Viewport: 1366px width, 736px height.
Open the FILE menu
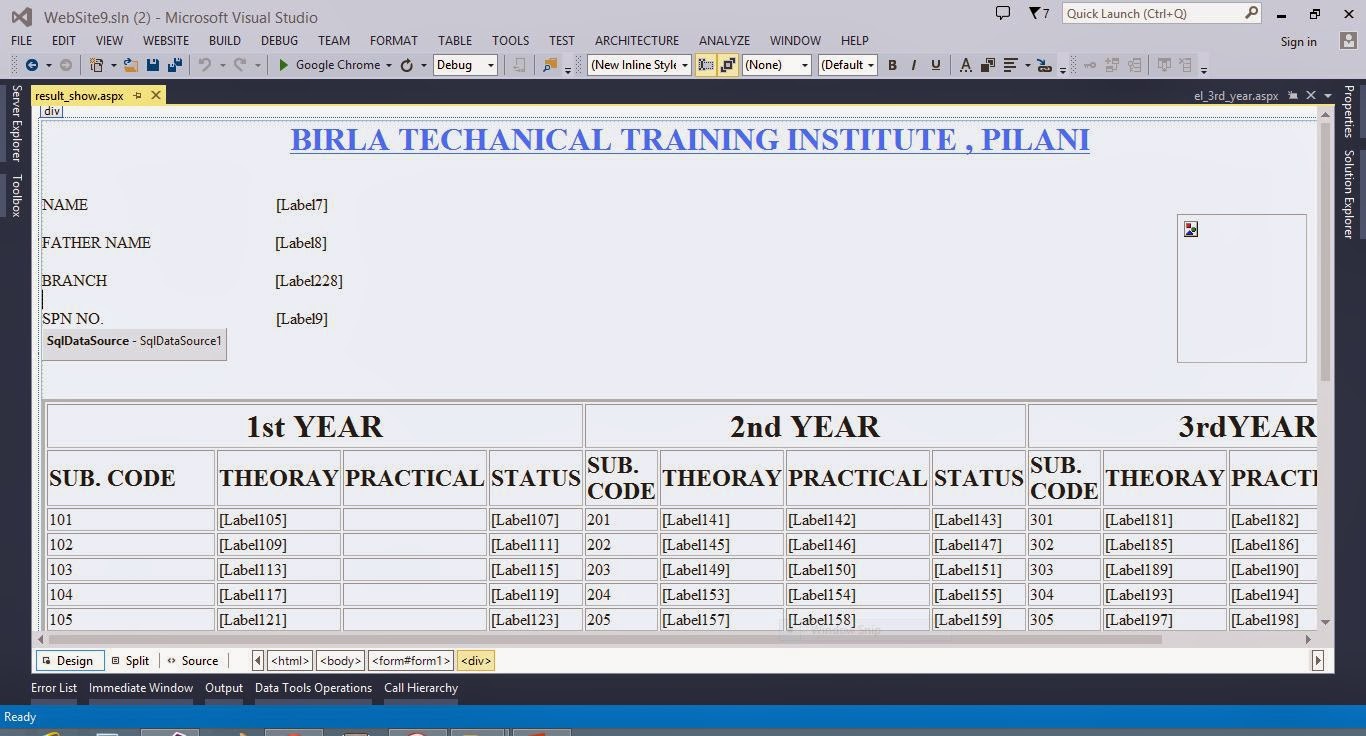pyautogui.click(x=21, y=41)
